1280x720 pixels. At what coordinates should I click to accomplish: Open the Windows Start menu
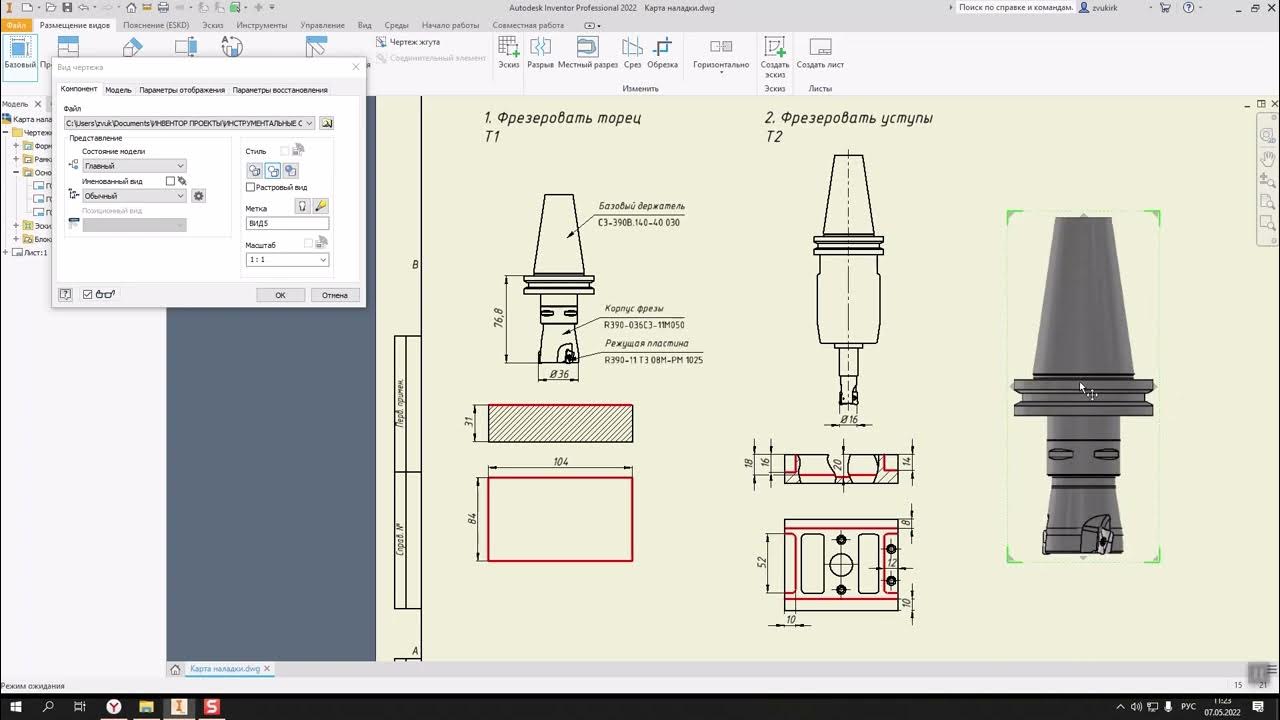tap(16, 707)
